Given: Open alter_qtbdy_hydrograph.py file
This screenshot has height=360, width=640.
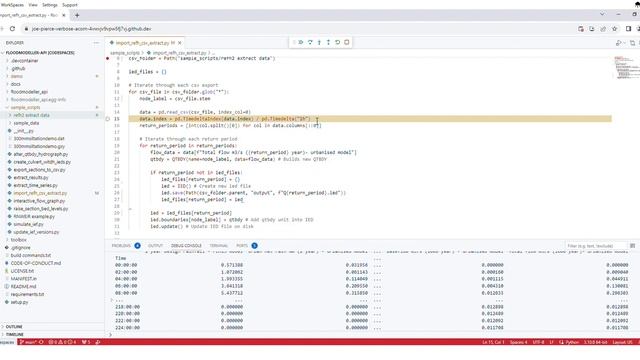Looking at the screenshot, I should [41, 154].
